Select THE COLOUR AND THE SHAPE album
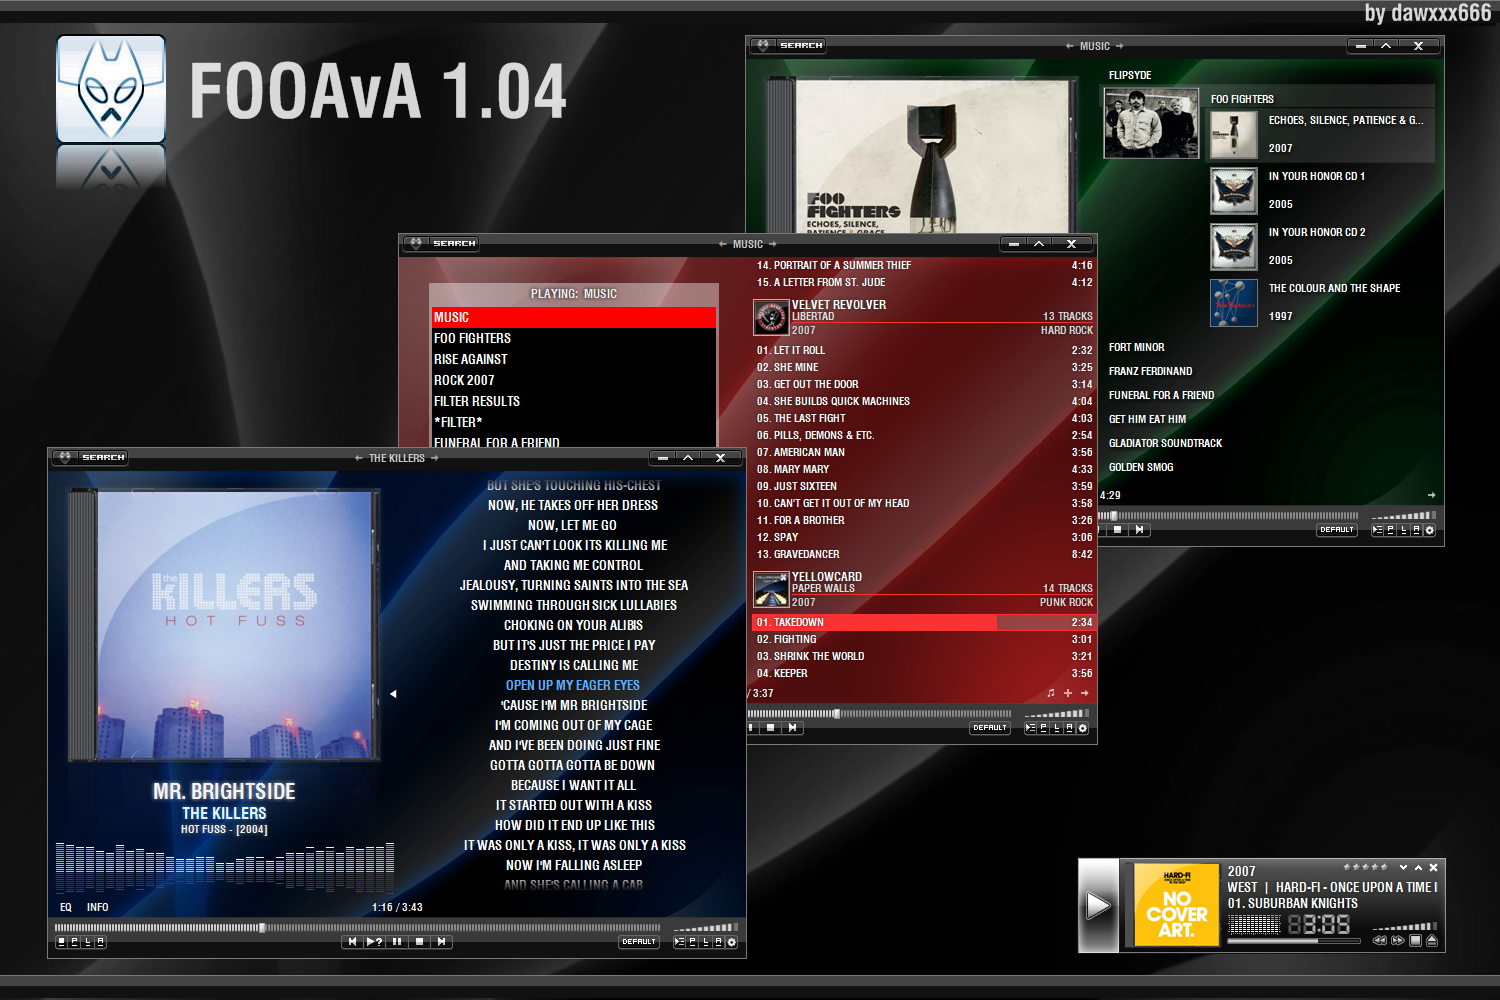Viewport: 1500px width, 1000px height. click(1320, 302)
